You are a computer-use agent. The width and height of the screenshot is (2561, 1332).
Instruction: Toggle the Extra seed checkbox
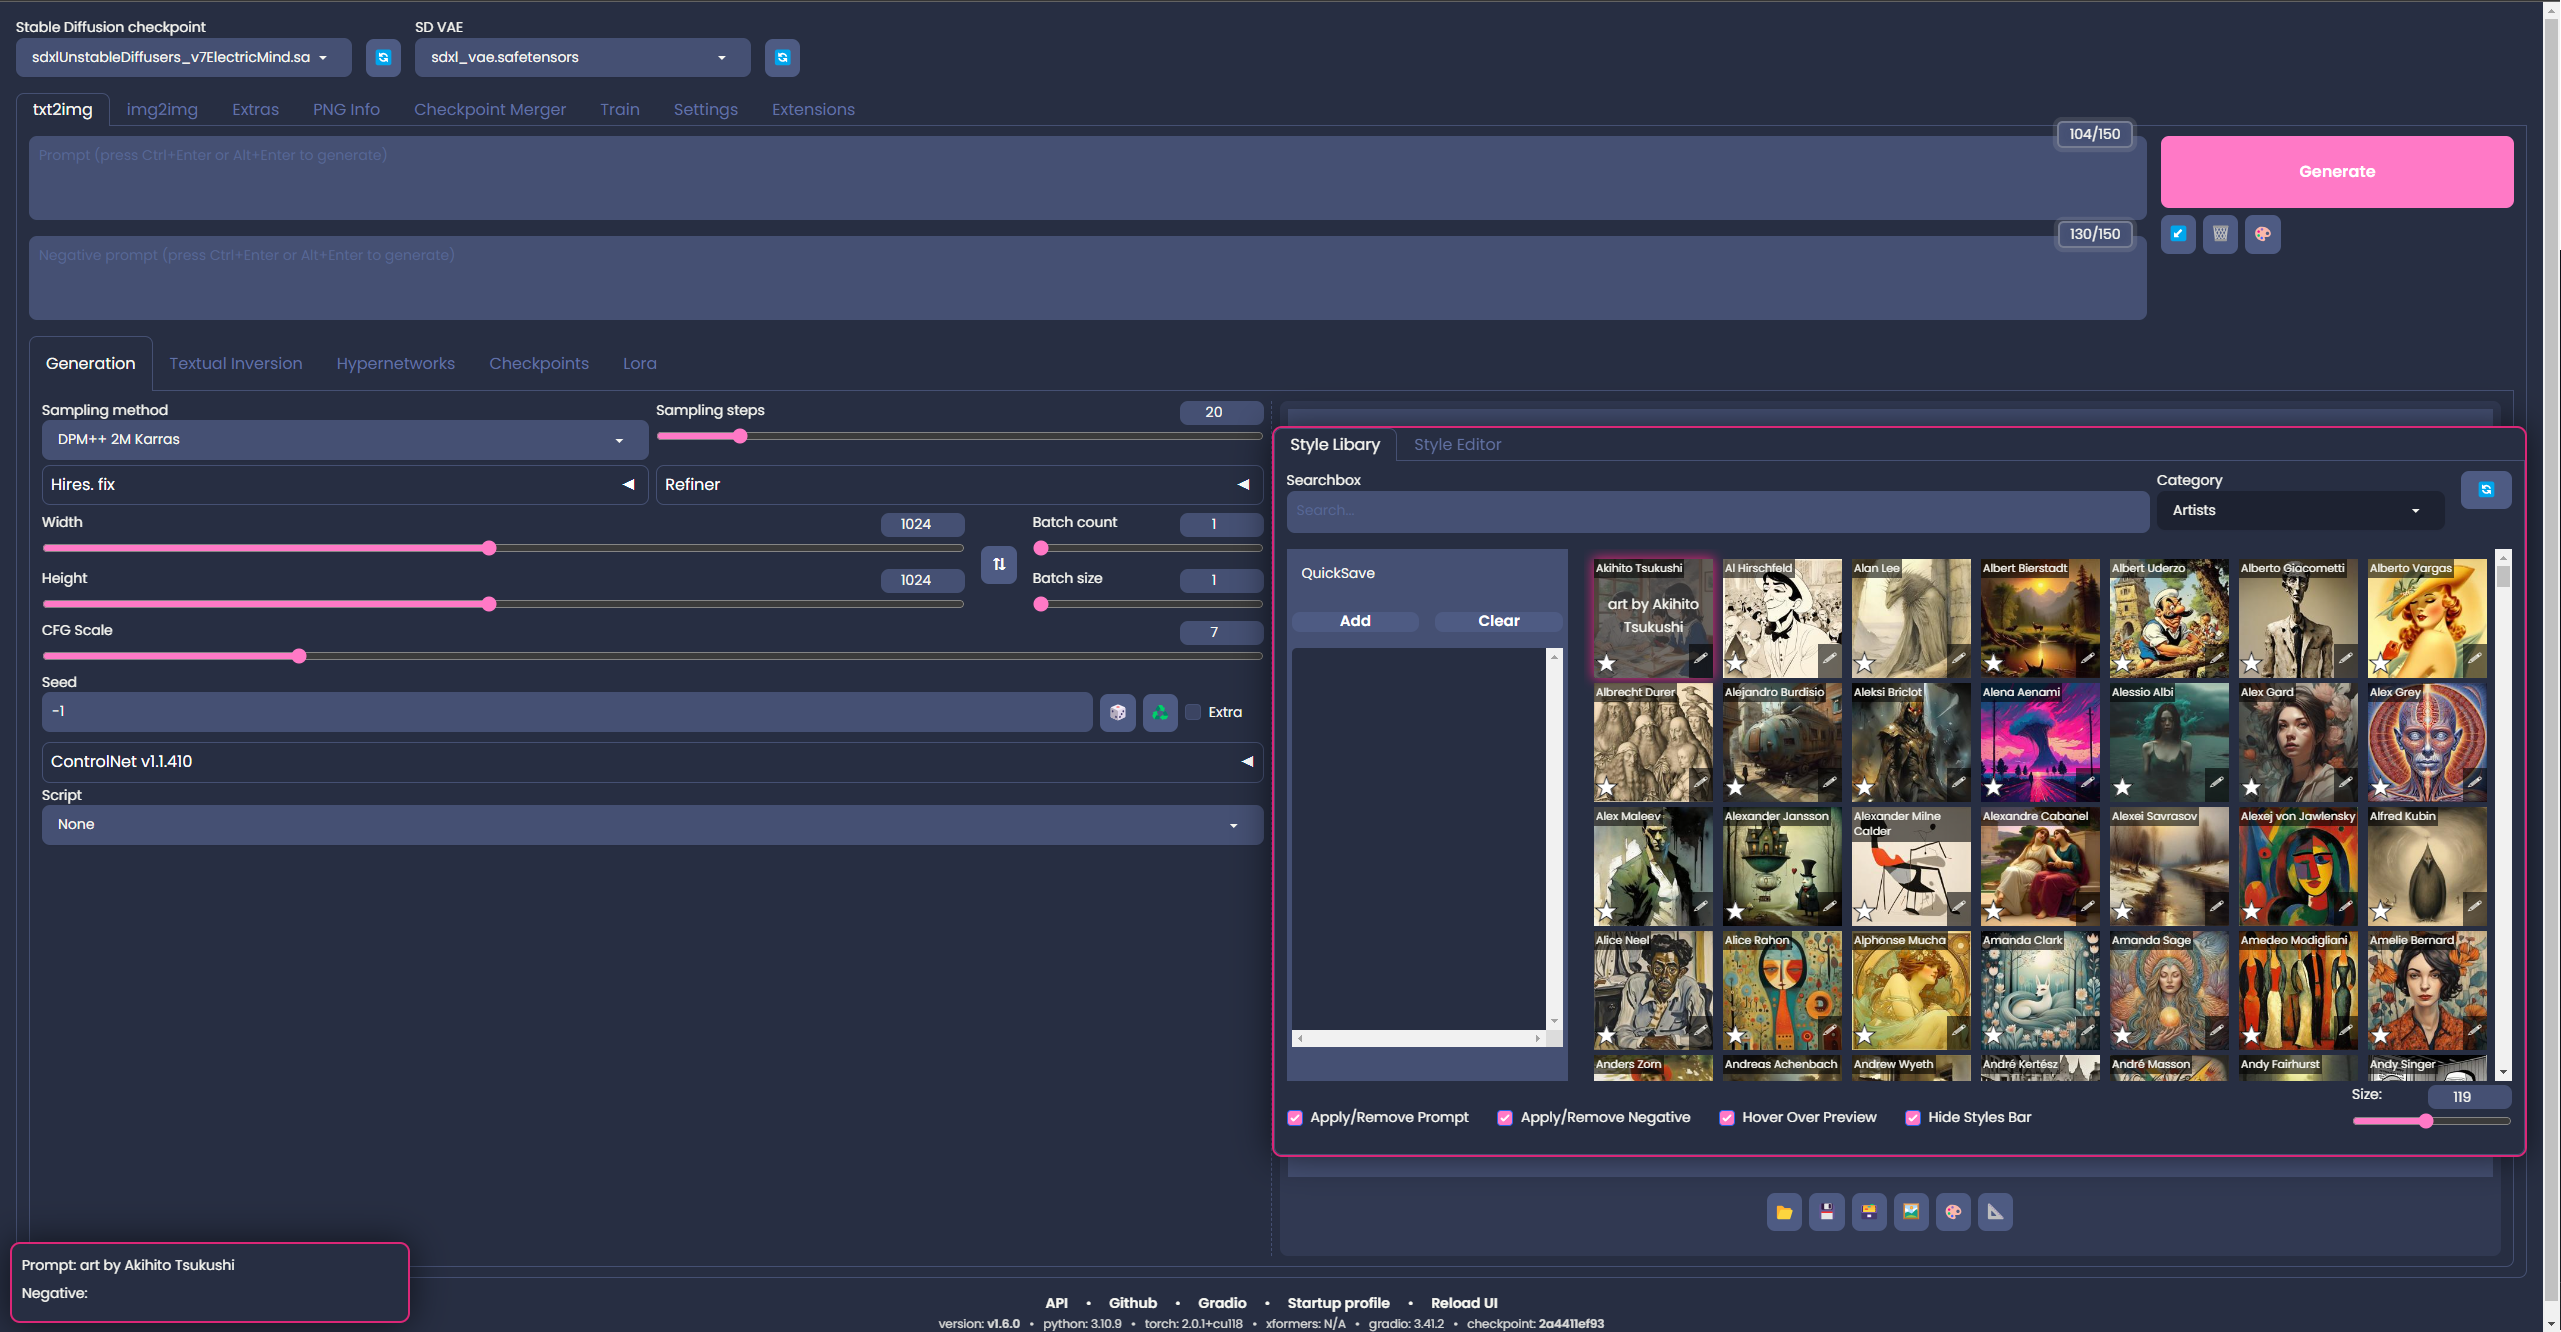coord(1193,712)
